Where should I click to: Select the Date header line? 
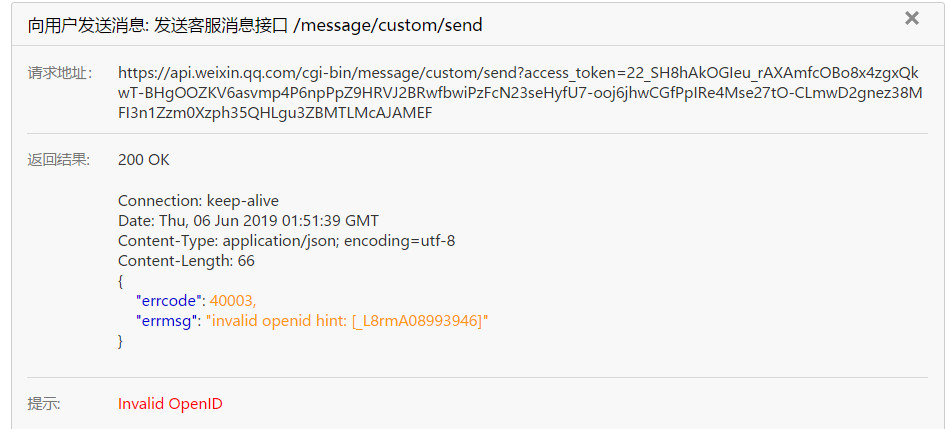pyautogui.click(x=248, y=221)
